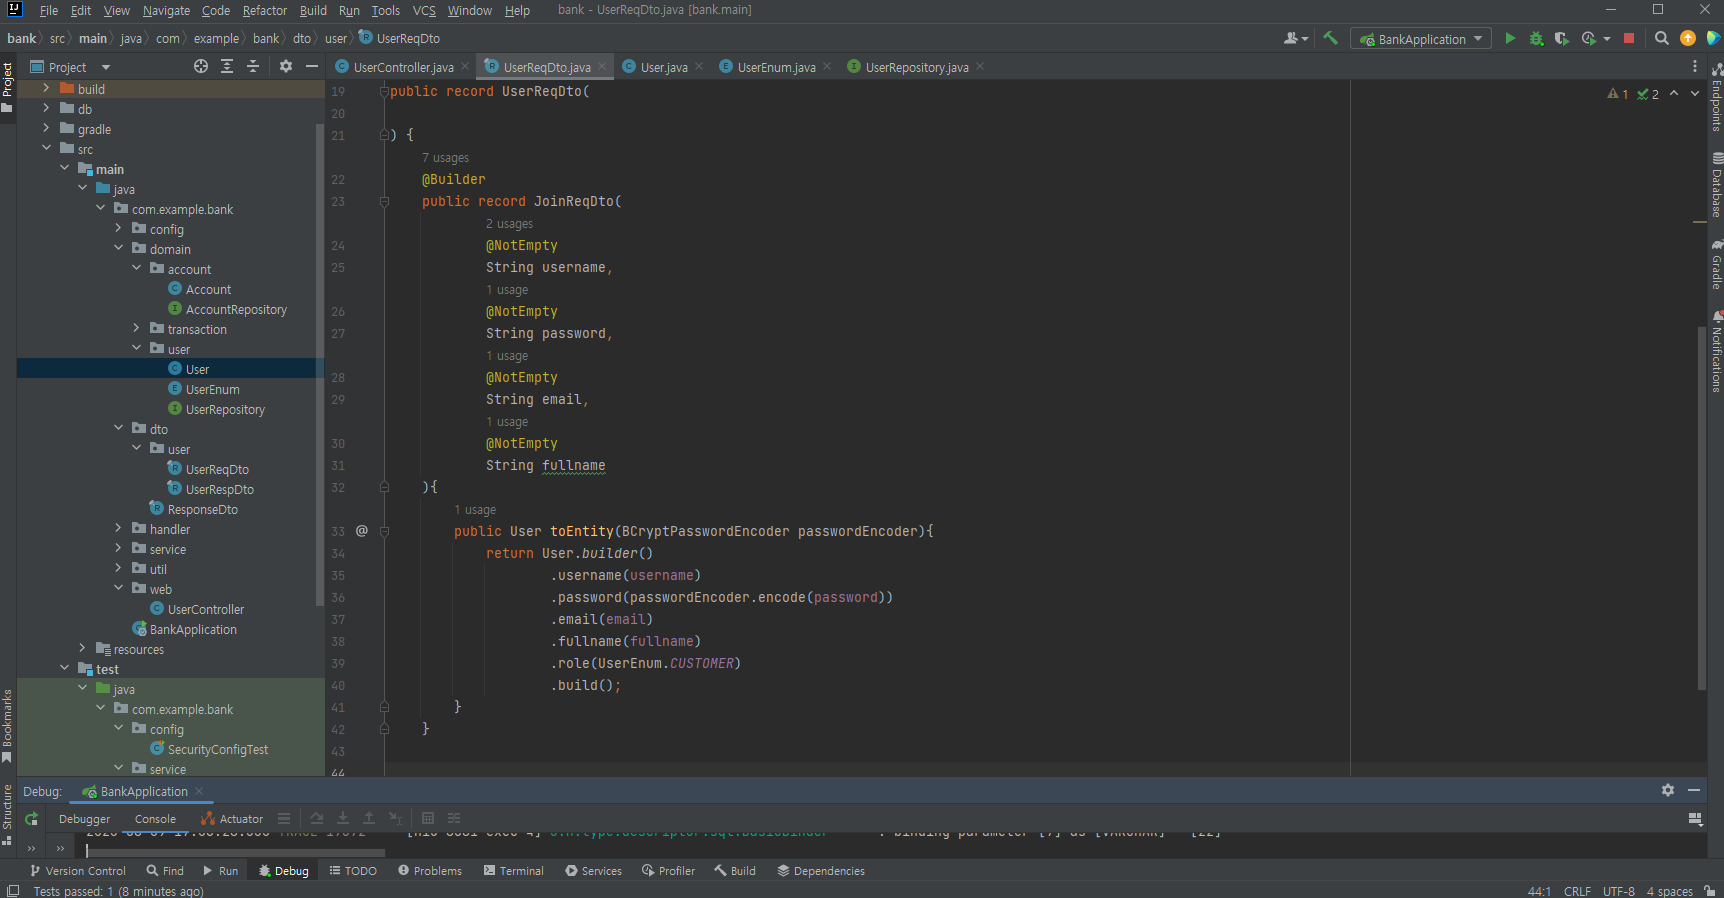1724x898 pixels.
Task: Open the Problems tool window
Action: click(x=430, y=871)
